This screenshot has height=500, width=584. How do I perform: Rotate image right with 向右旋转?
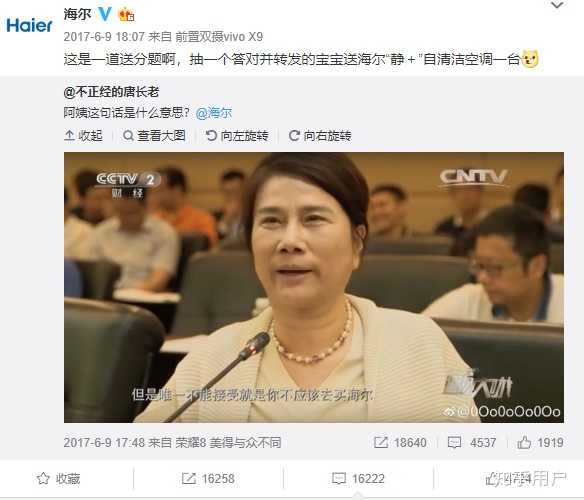(320, 136)
